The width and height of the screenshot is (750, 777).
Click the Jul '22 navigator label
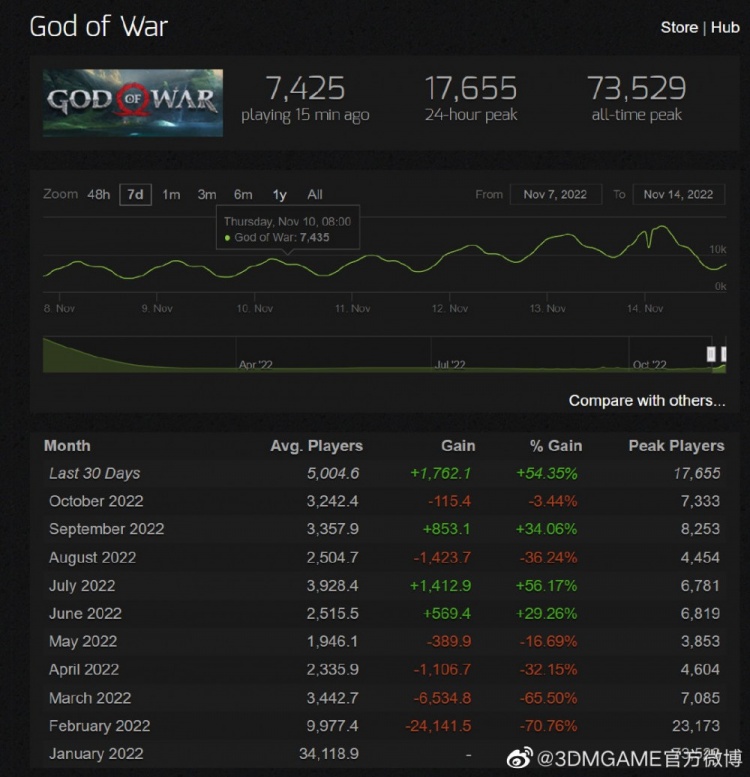450,365
